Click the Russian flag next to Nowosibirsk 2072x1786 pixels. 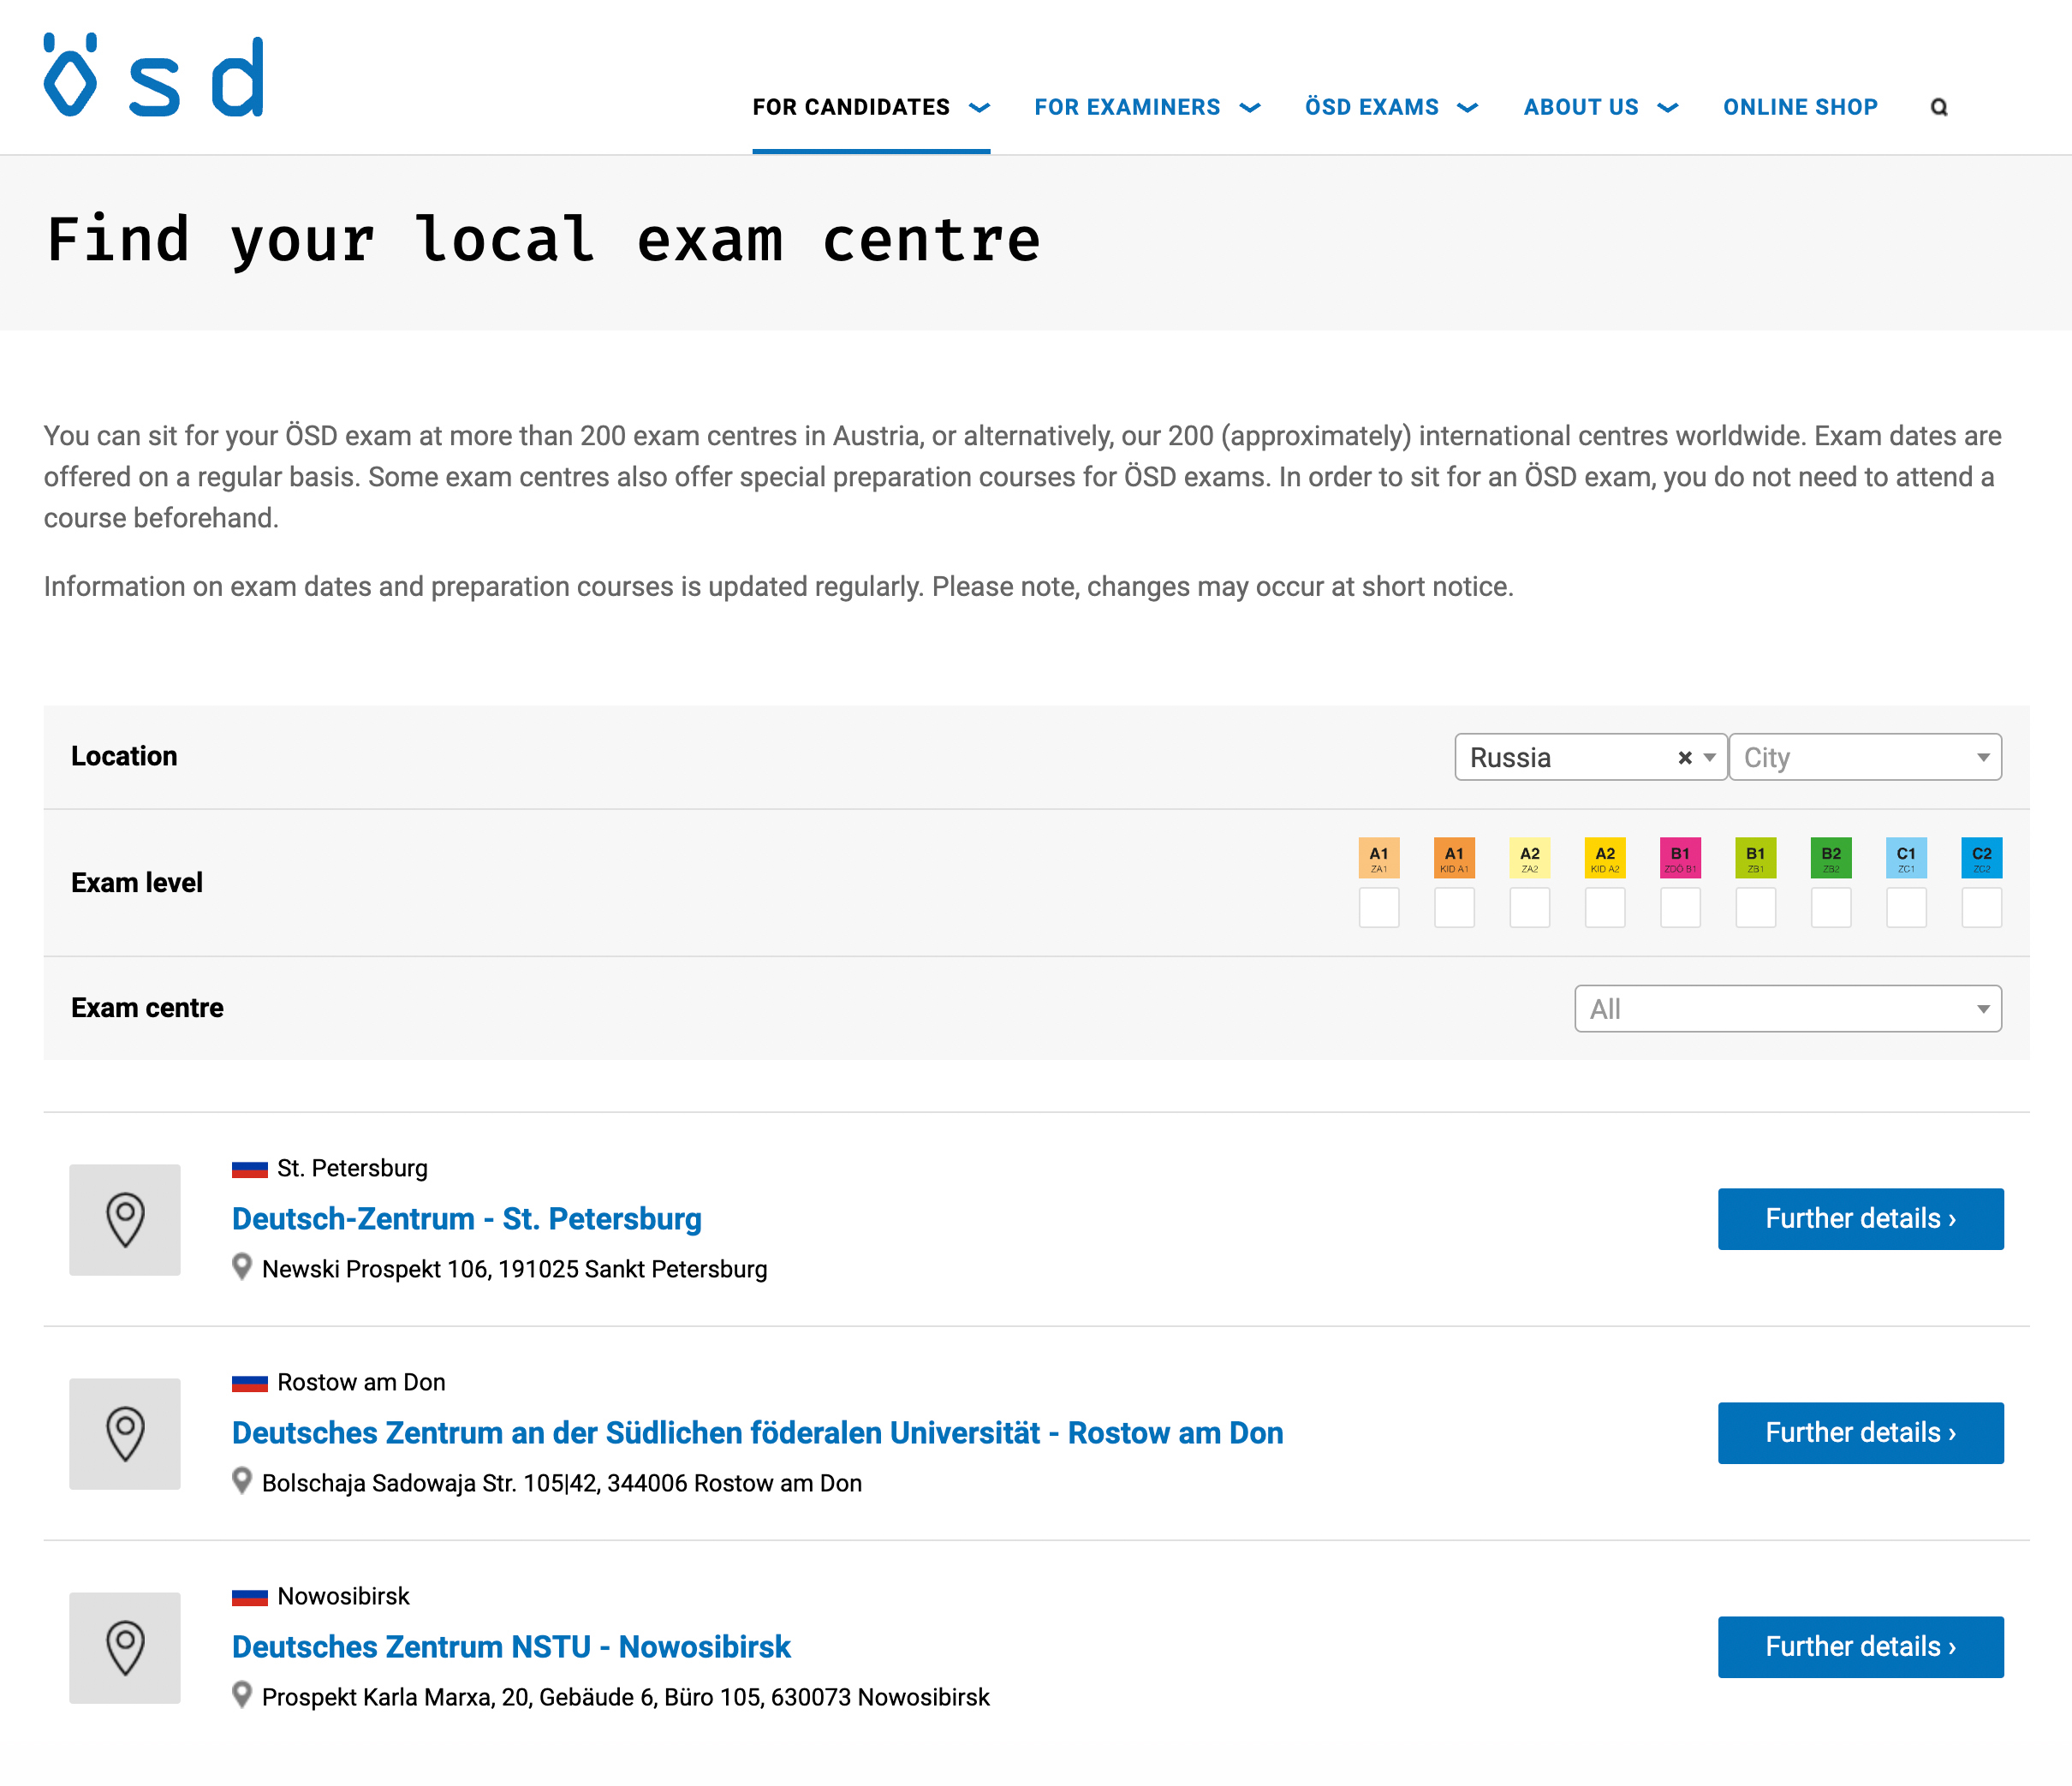pos(250,1597)
